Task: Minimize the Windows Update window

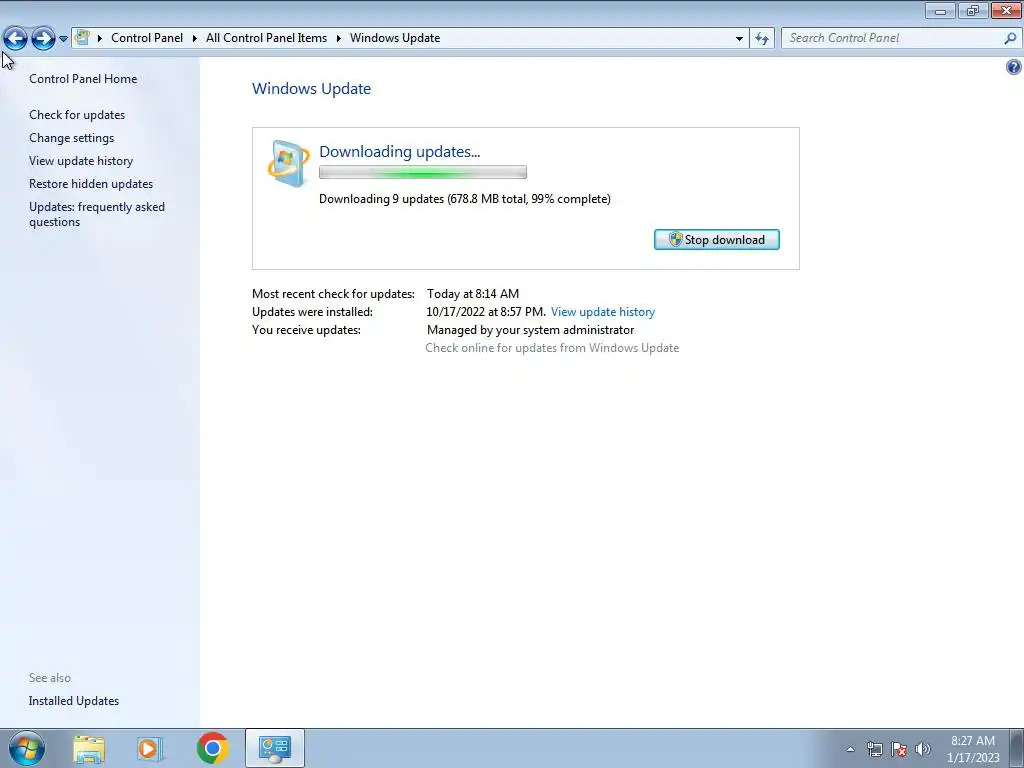Action: (940, 10)
